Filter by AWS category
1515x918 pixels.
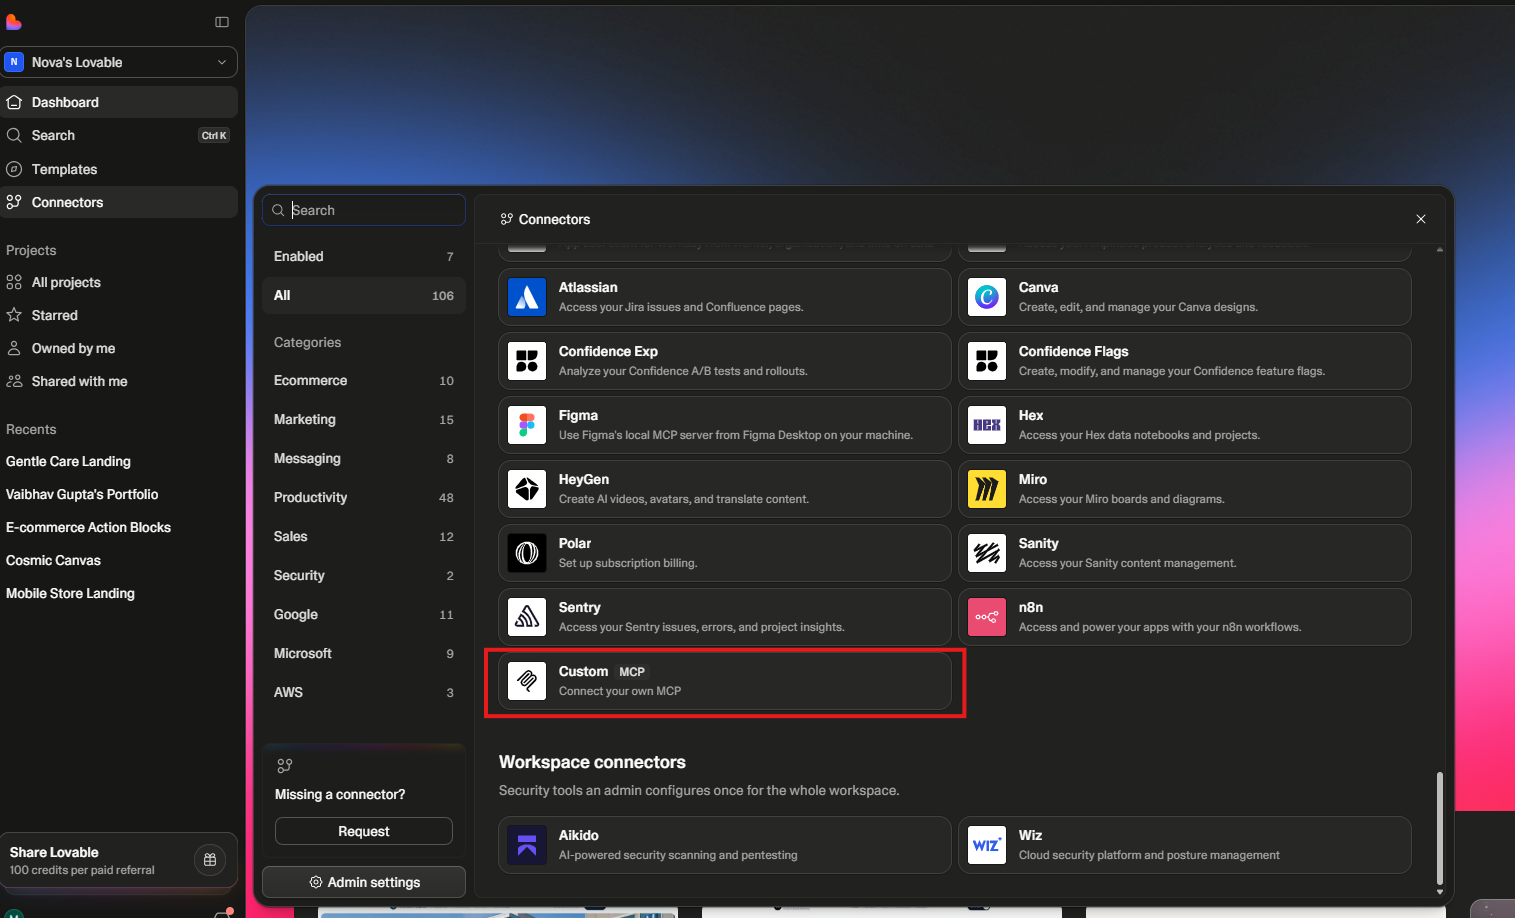[364, 692]
